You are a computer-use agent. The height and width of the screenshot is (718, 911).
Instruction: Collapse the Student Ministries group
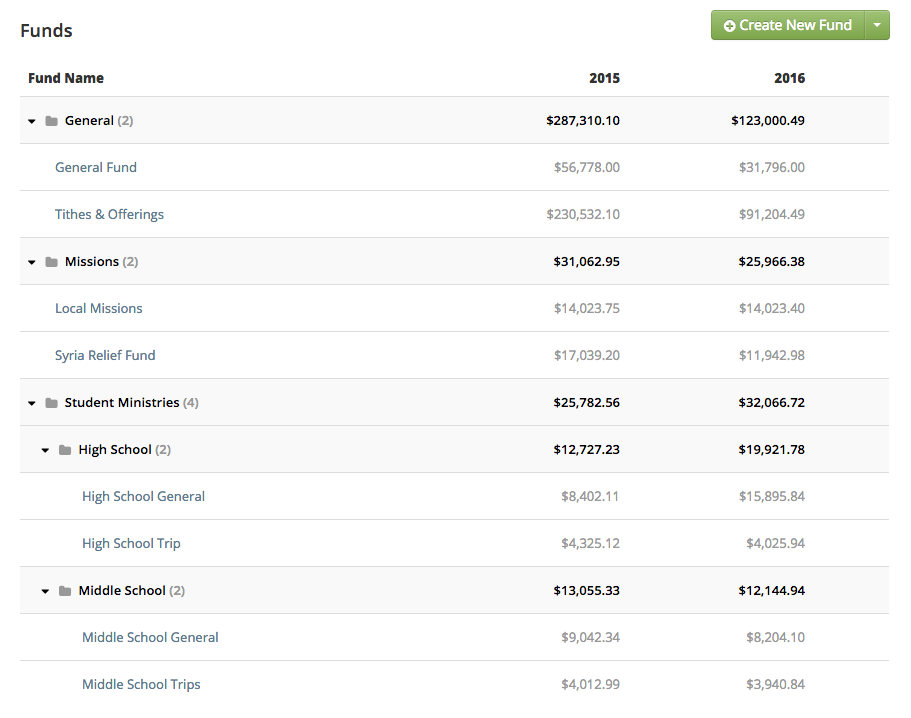coord(31,402)
